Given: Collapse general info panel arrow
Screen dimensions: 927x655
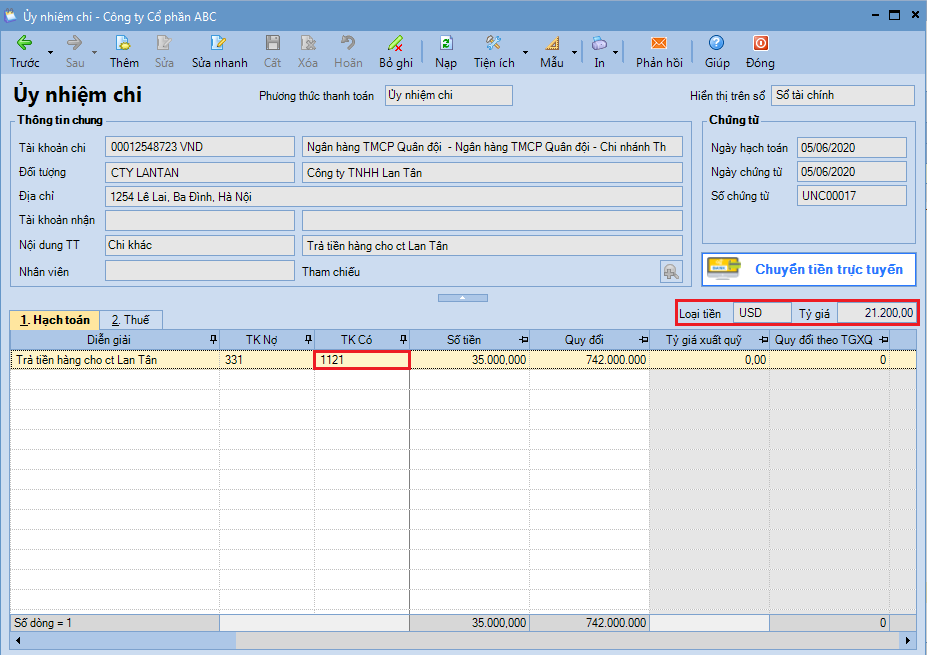Looking at the screenshot, I should click(462, 298).
